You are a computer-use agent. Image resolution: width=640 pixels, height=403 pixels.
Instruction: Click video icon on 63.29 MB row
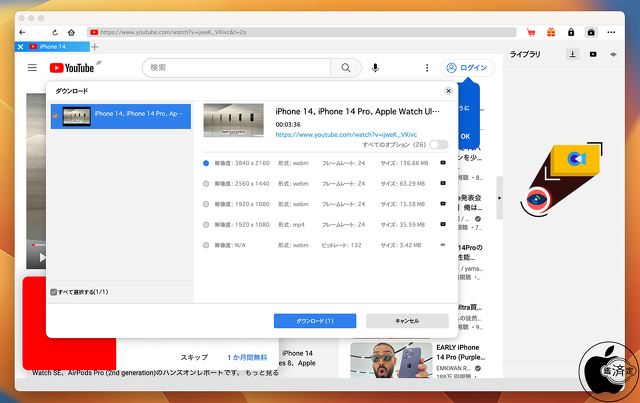443,183
